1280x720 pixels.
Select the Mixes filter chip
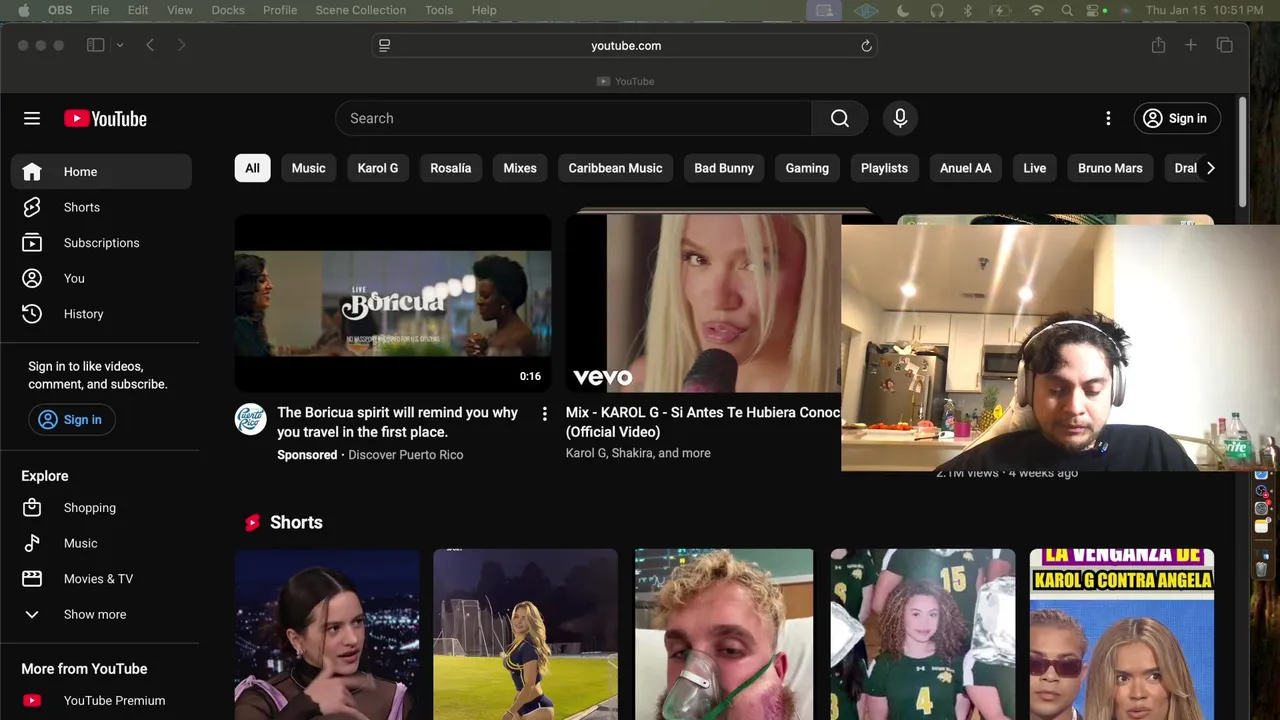tap(519, 168)
